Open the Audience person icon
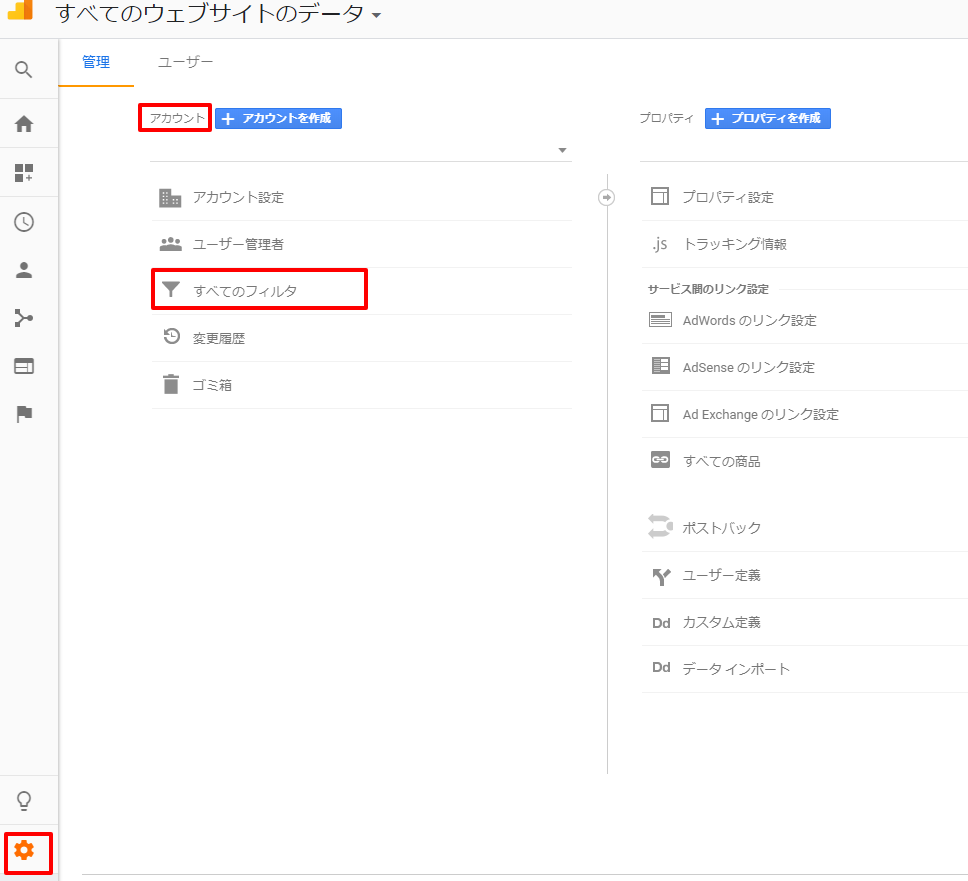This screenshot has height=881, width=968. click(x=24, y=270)
